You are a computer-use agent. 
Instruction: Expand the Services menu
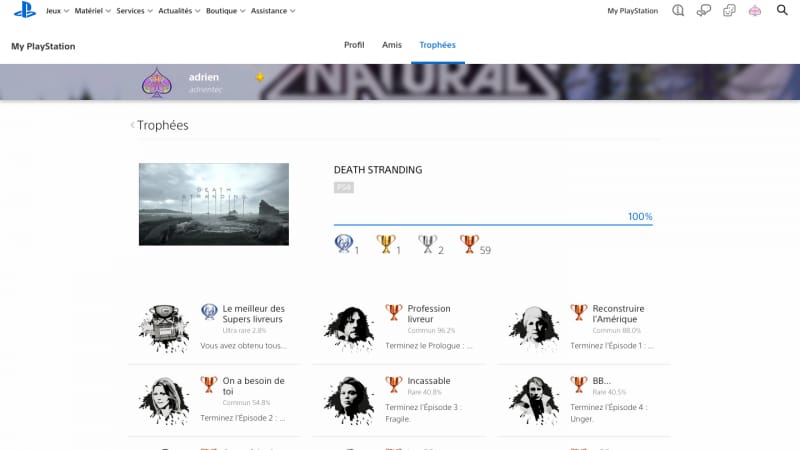click(x=134, y=11)
